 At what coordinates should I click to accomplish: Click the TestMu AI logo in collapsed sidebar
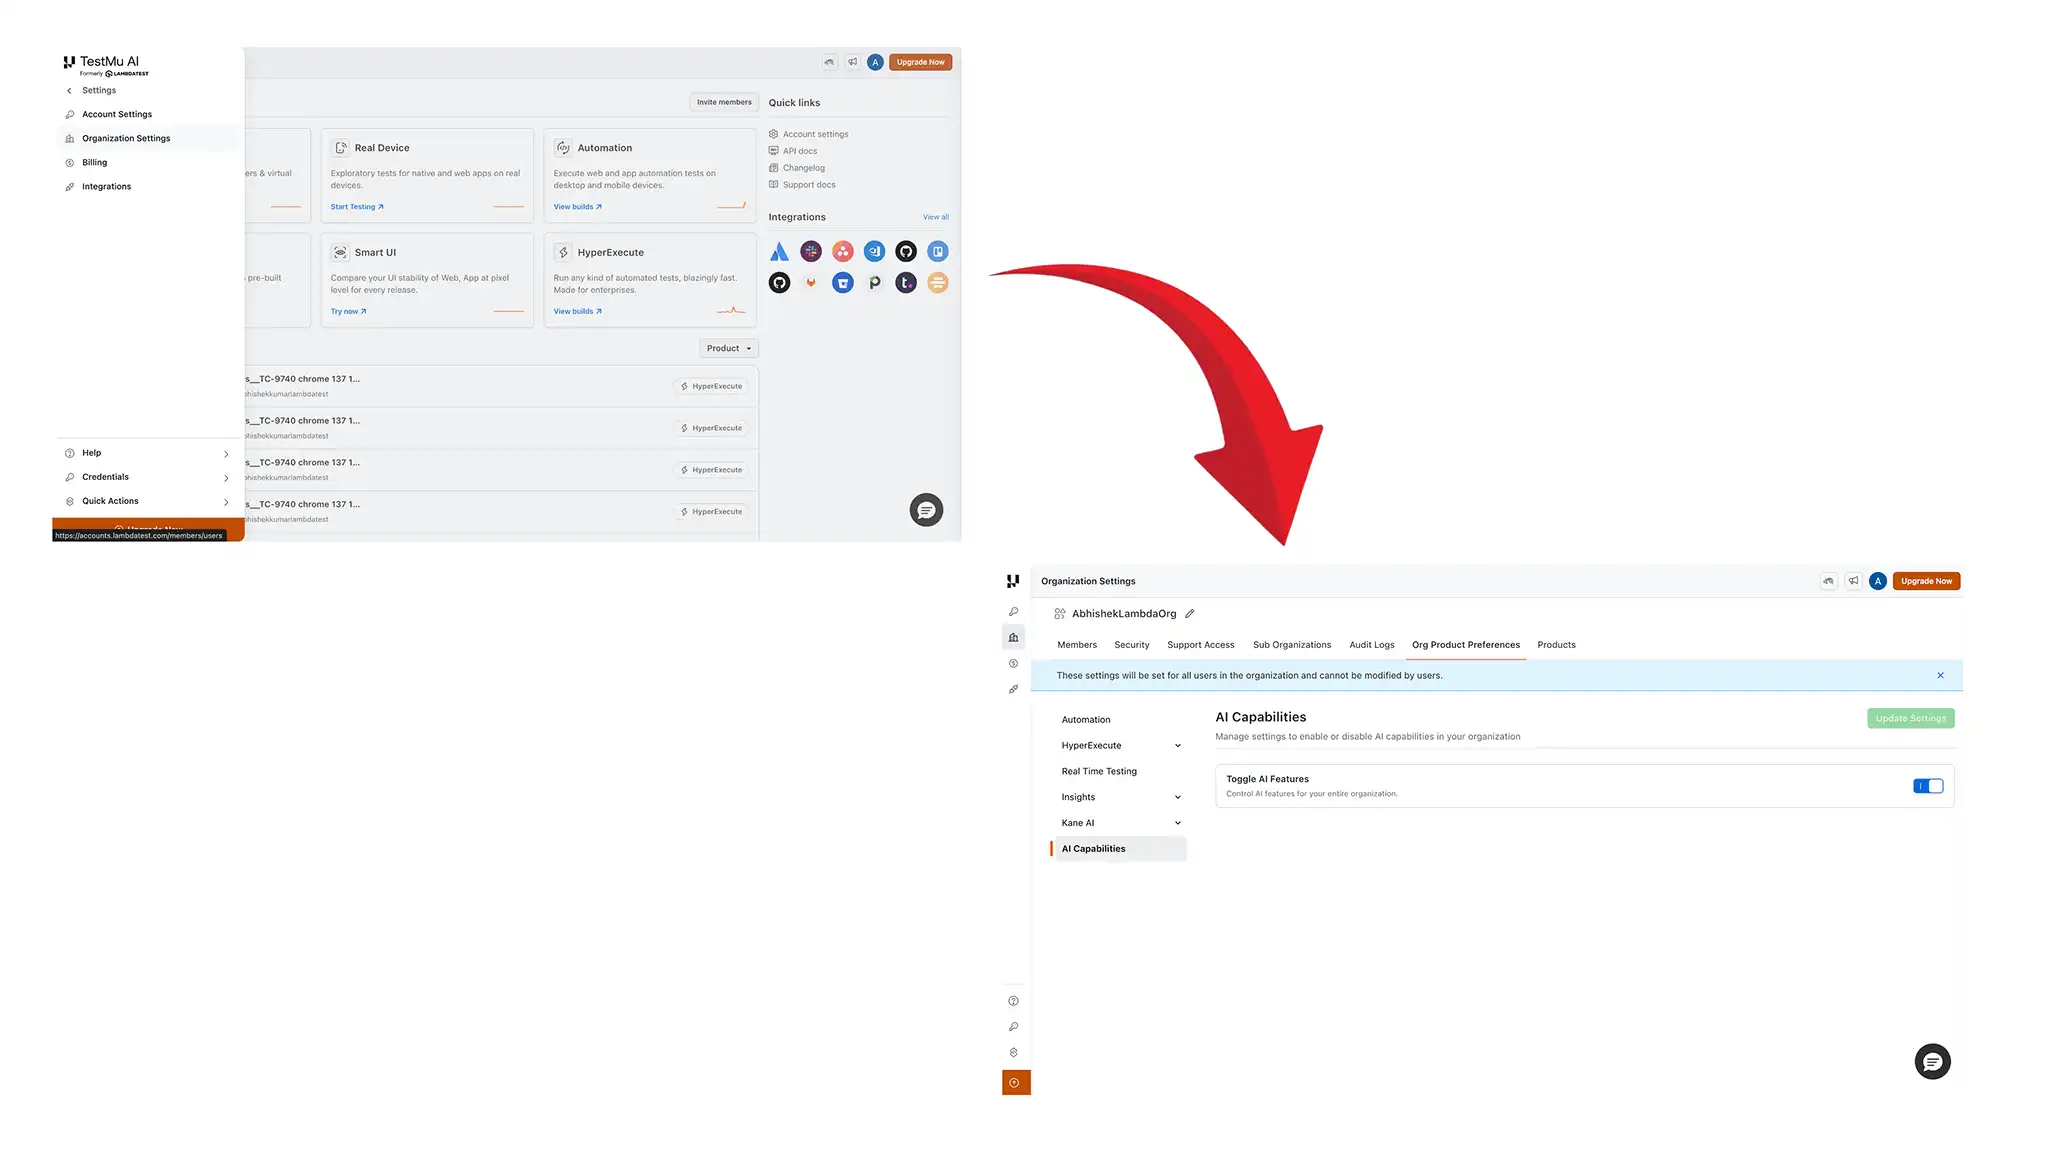tap(1013, 581)
